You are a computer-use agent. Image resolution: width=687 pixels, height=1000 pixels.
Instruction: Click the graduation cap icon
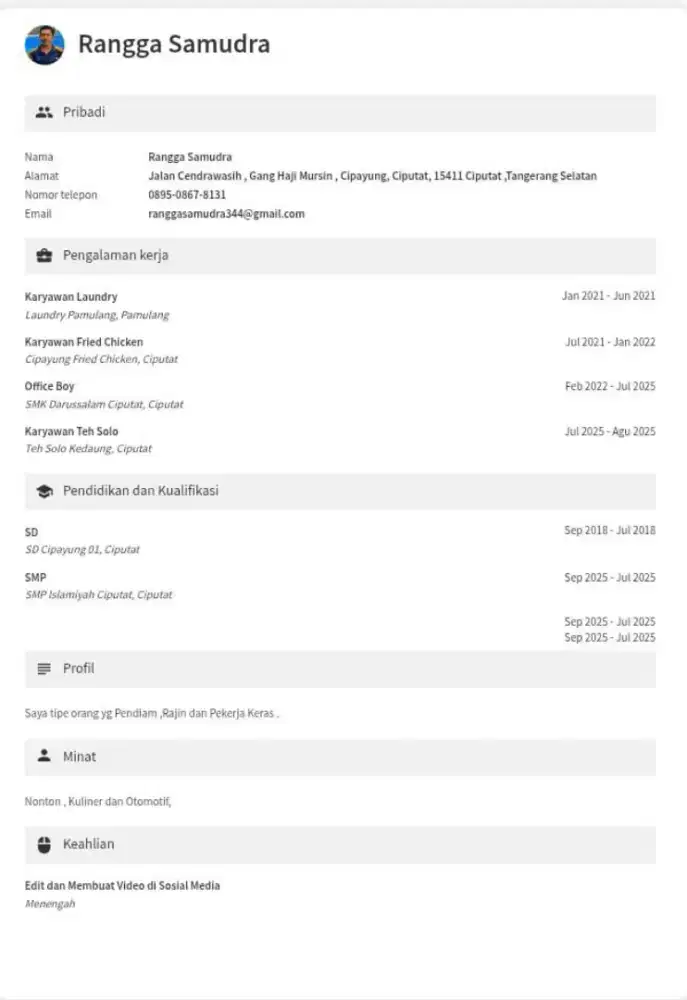pos(44,492)
